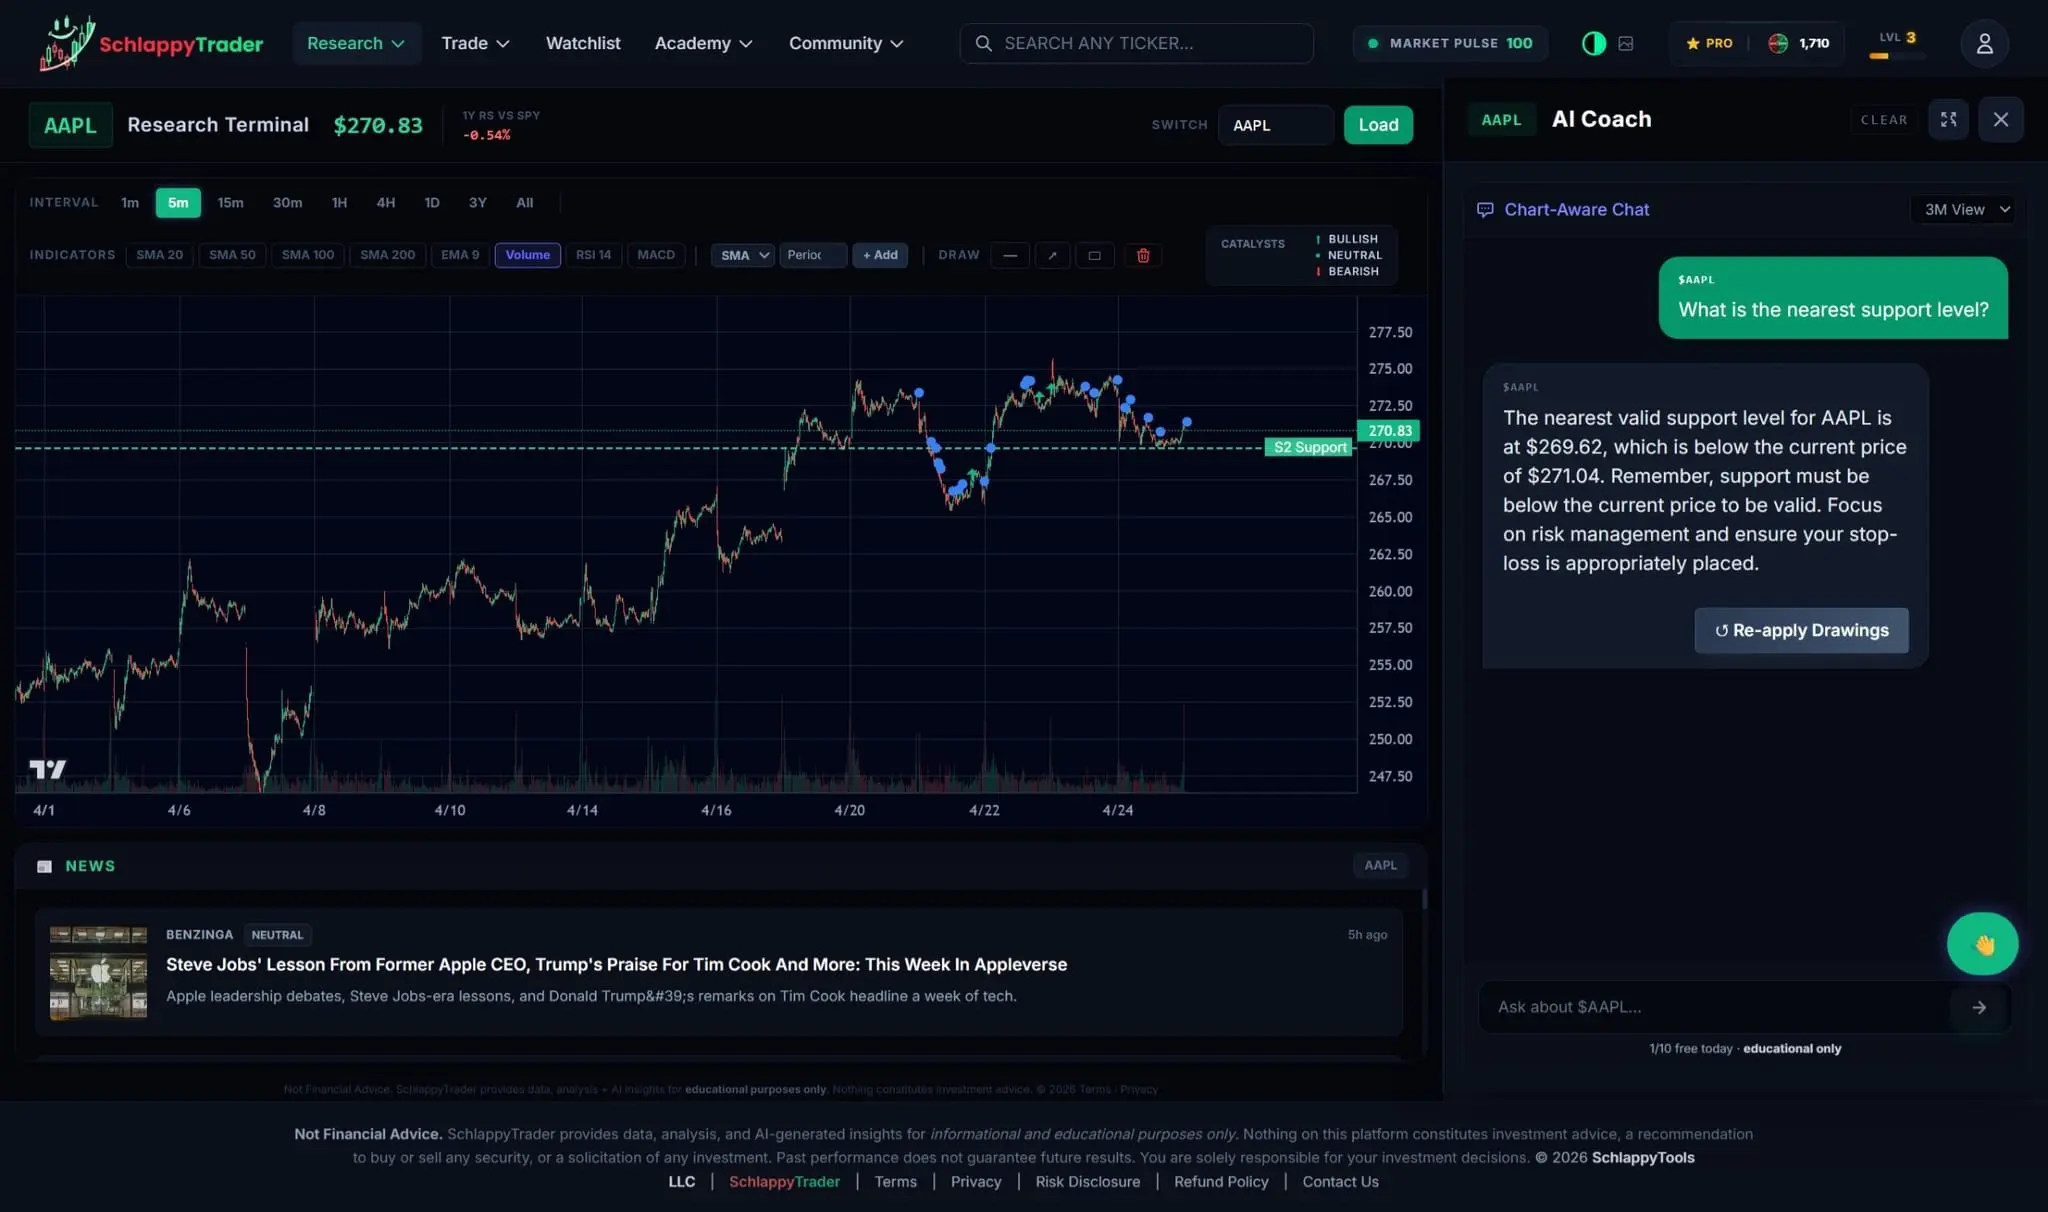The image size is (2048, 1212).
Task: Click the Switch ticker input
Action: point(1275,125)
